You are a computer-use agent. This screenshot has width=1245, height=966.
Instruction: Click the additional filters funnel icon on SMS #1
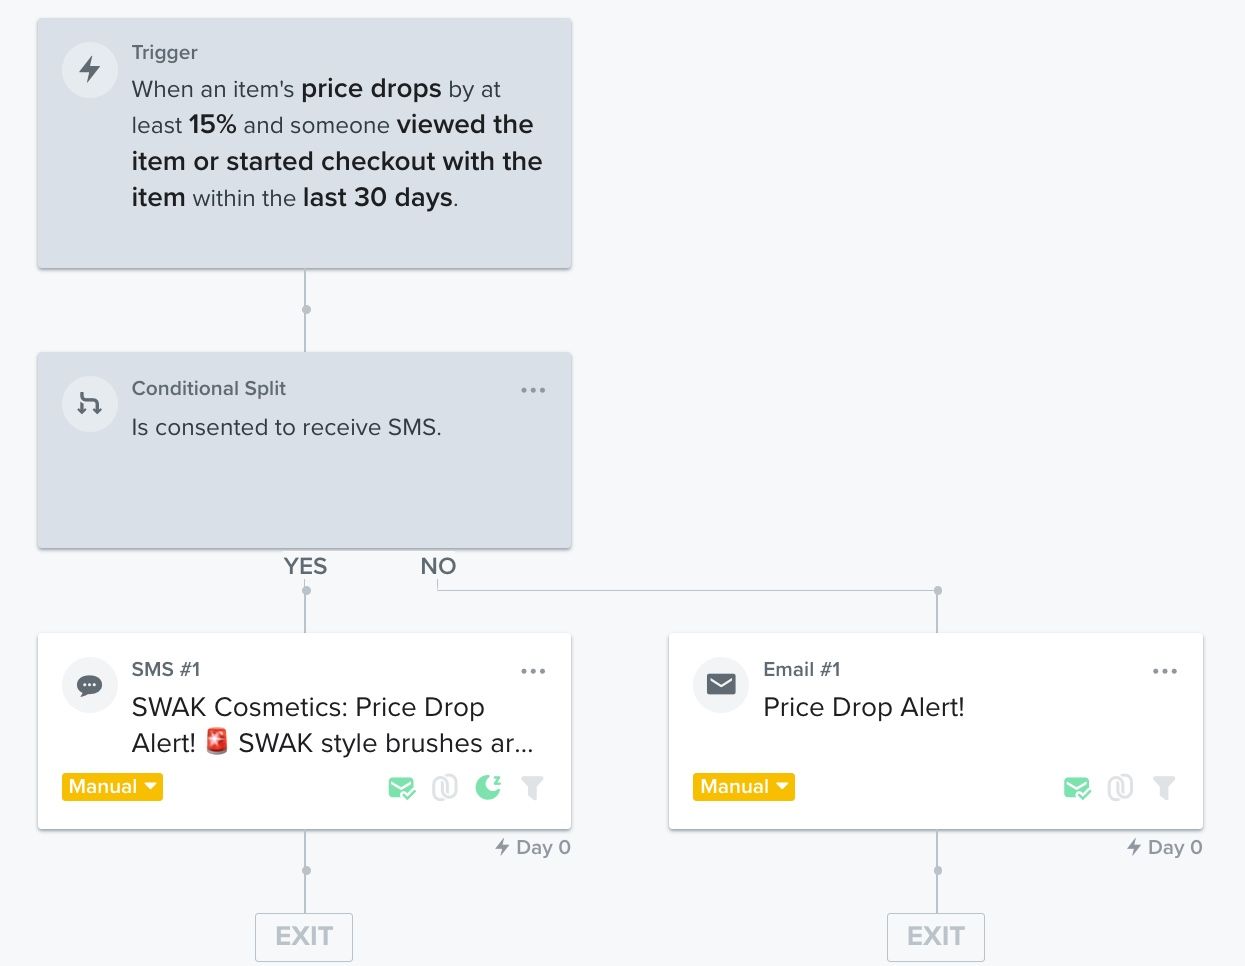point(532,788)
